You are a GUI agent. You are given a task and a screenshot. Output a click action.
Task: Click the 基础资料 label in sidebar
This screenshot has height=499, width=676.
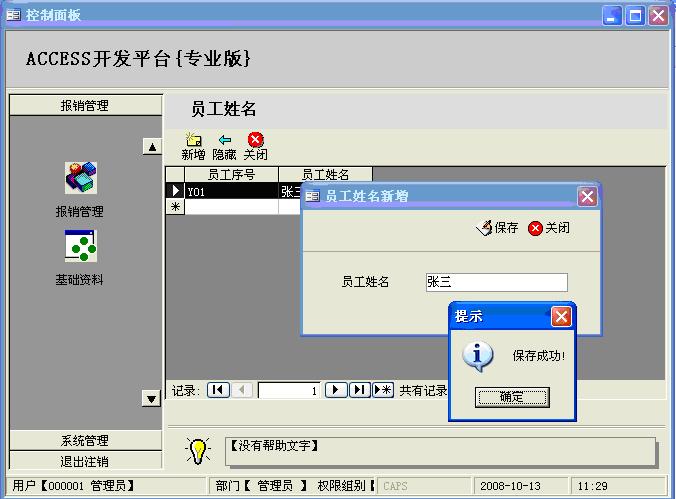click(80, 279)
